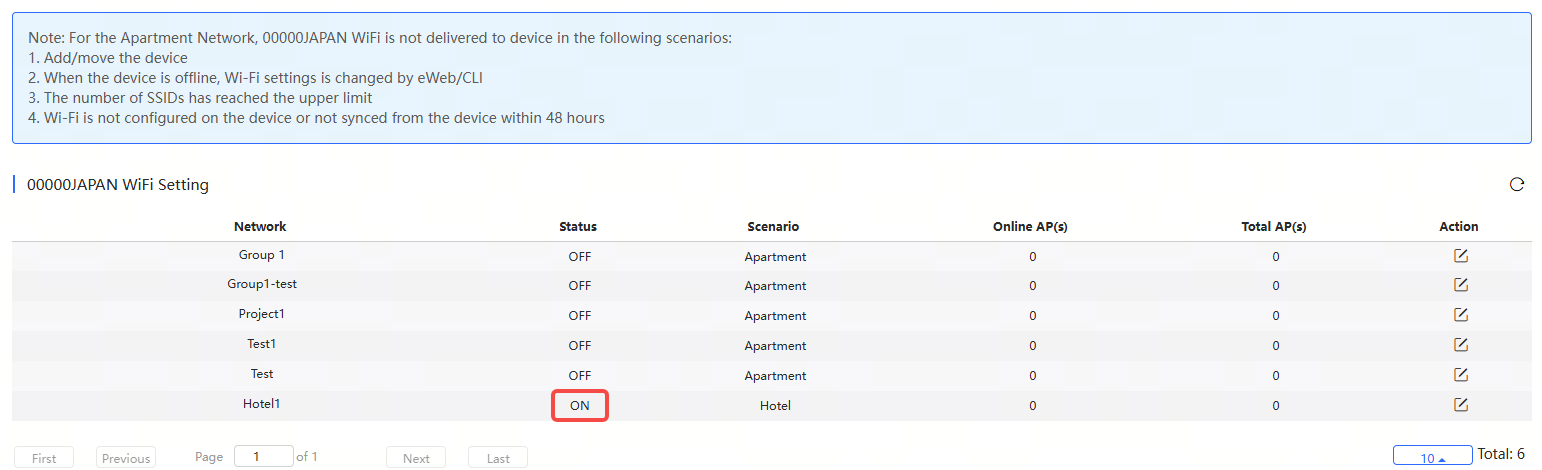Go to the First page
Viewport: 1542px width, 470px height.
(44, 458)
